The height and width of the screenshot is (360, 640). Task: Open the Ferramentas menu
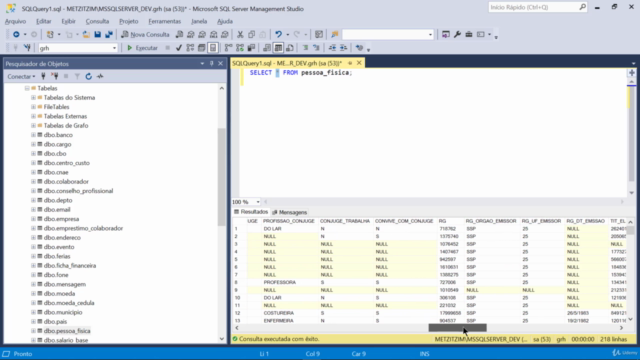[x=164, y=21]
